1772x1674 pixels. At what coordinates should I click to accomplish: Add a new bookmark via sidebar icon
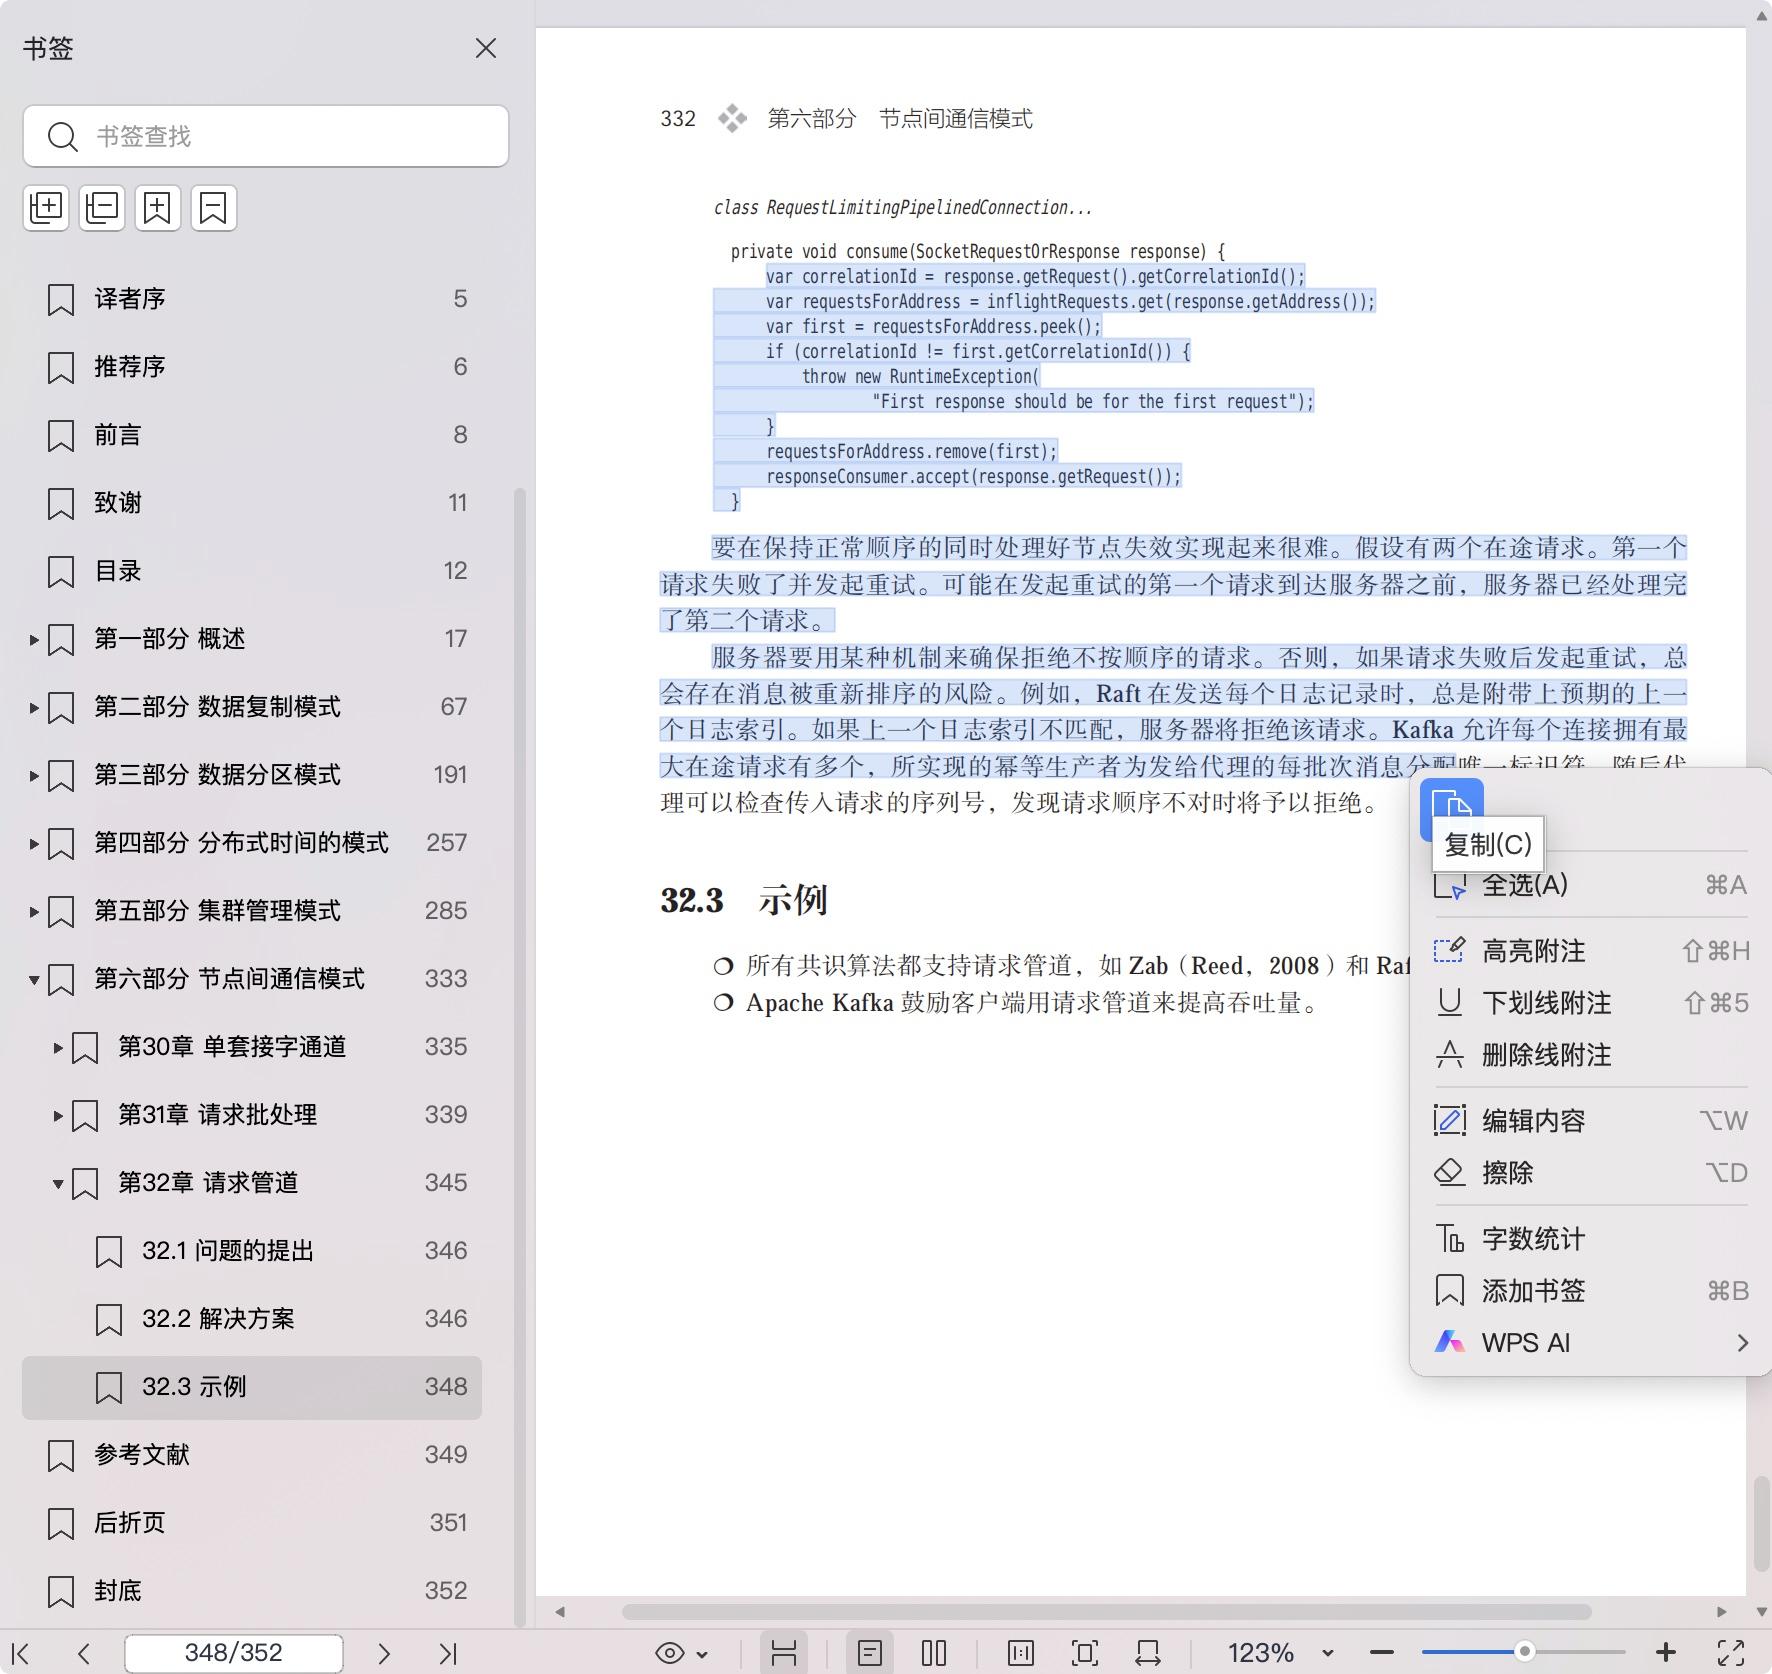(157, 207)
